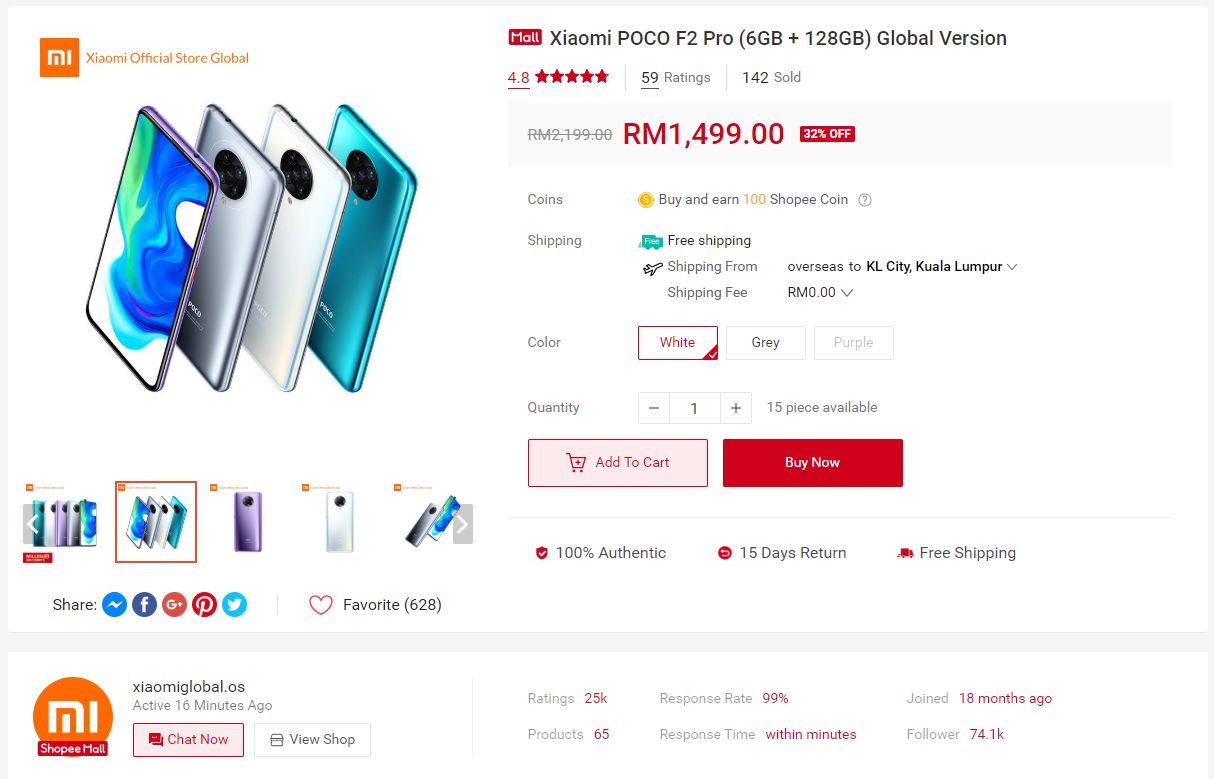This screenshot has width=1214, height=779.
Task: Share product on Twitter
Action: click(x=234, y=605)
